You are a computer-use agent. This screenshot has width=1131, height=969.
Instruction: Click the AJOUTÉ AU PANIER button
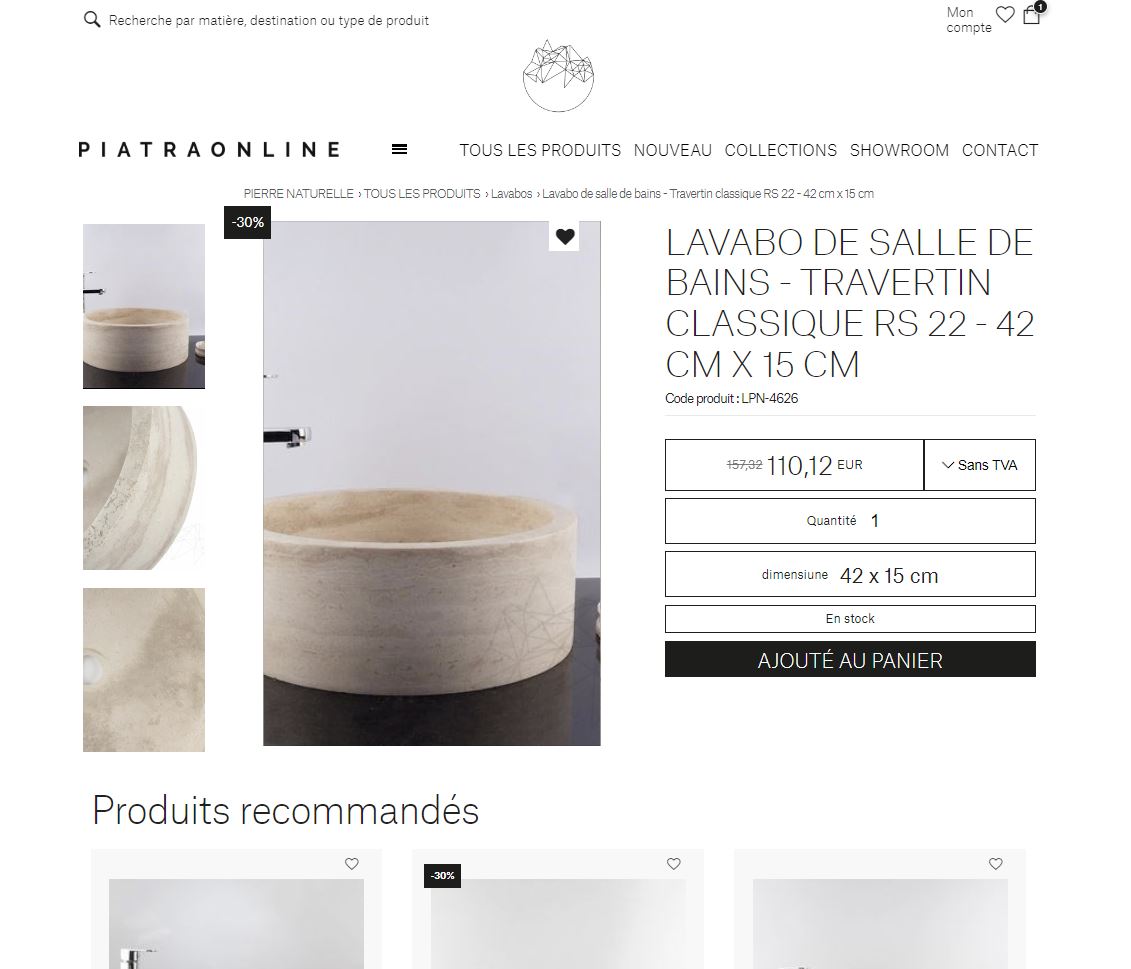[x=850, y=659]
